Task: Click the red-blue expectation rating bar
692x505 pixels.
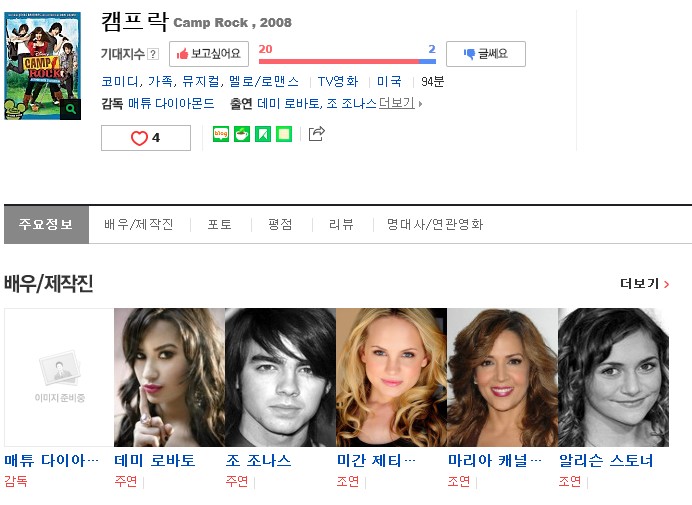Action: click(347, 61)
